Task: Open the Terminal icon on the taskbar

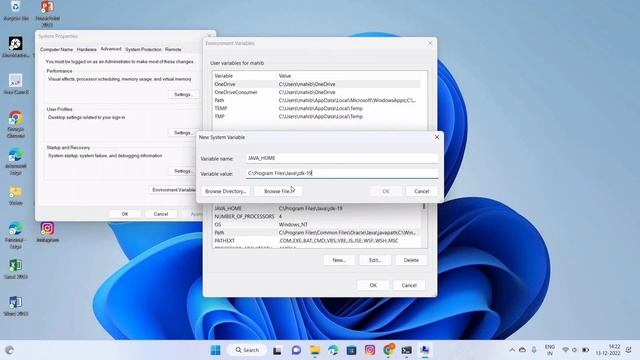Action: click(407, 350)
